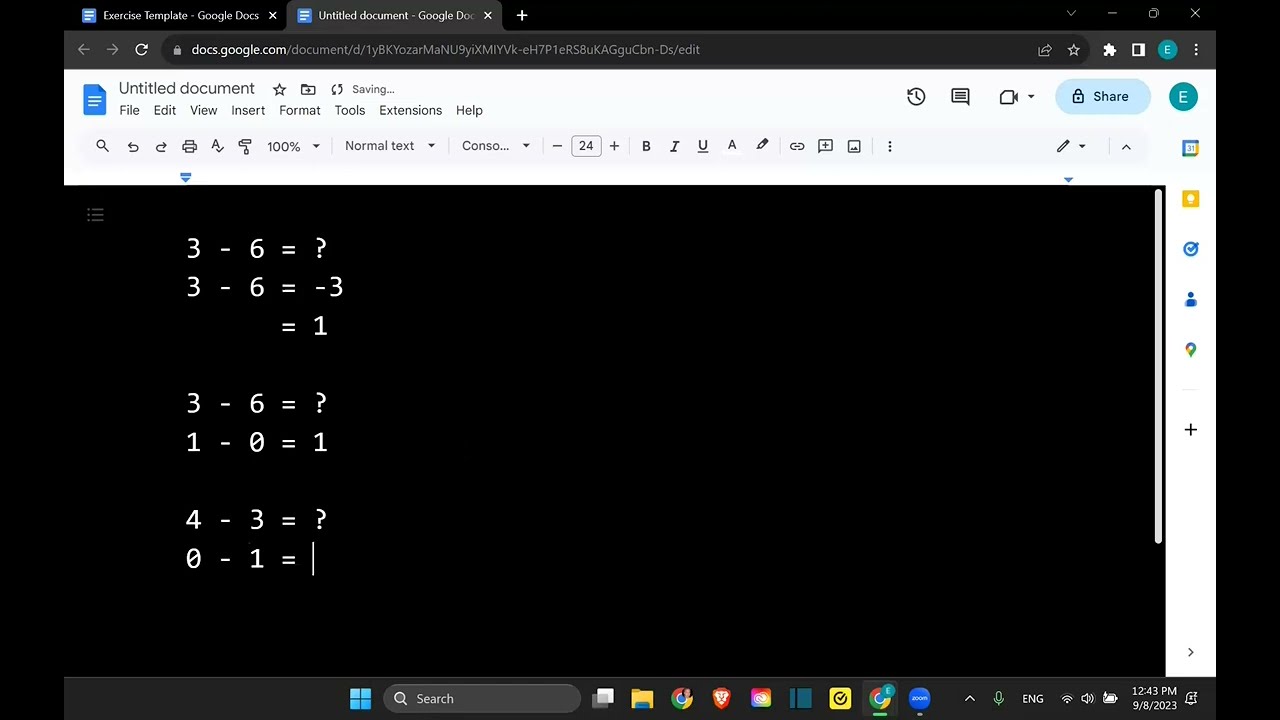Open the Consolas font dropdown
This screenshot has width=1280, height=720.
pos(496,146)
